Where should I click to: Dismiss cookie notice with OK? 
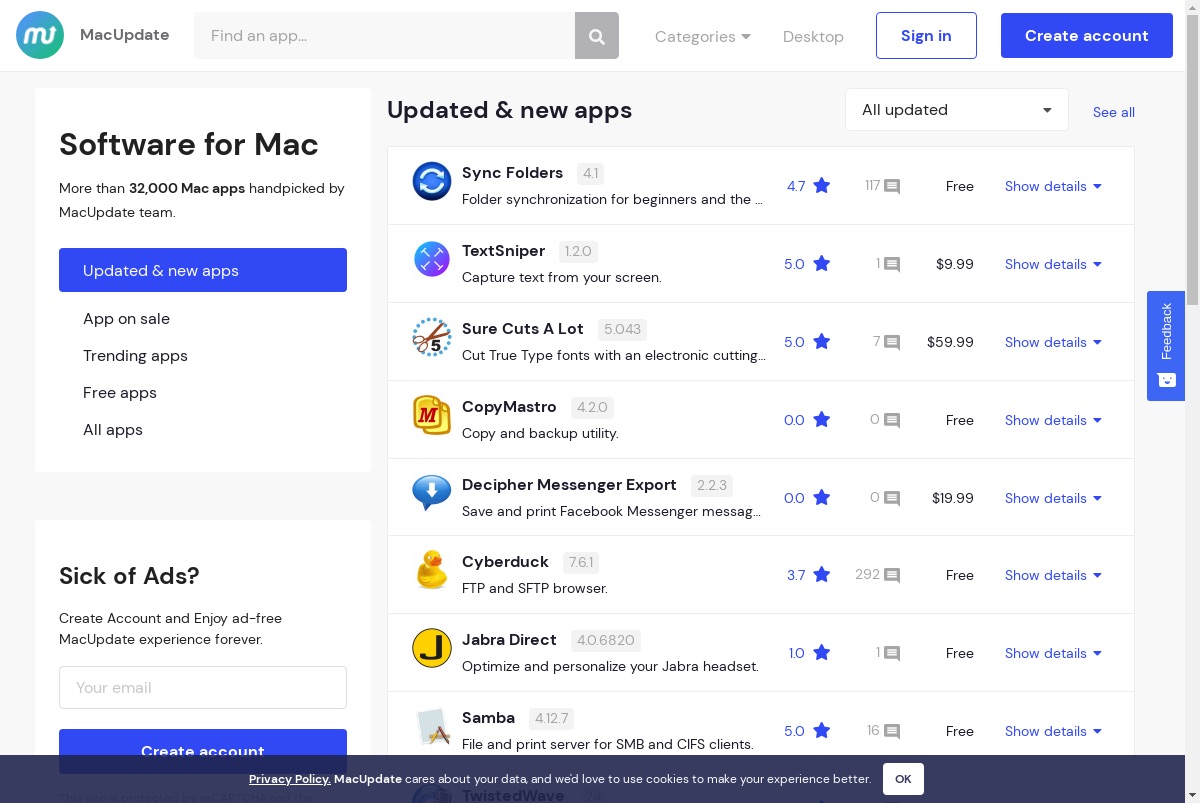pos(903,779)
